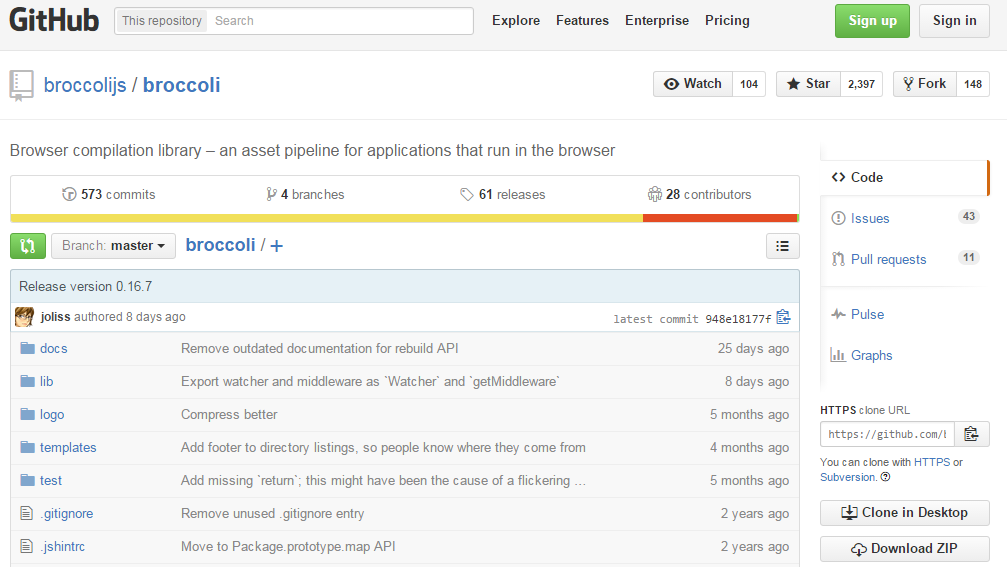Image resolution: width=1007 pixels, height=567 pixels.
Task: Click the green Sign up button
Action: 872,21
